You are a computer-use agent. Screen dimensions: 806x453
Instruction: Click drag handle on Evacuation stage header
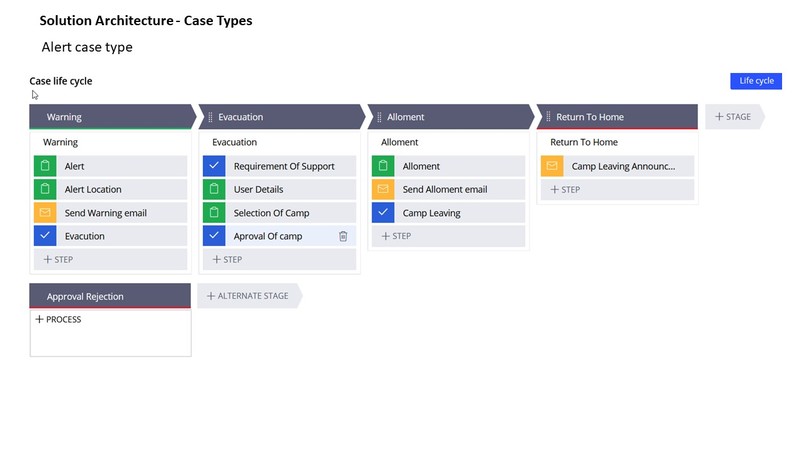click(210, 117)
